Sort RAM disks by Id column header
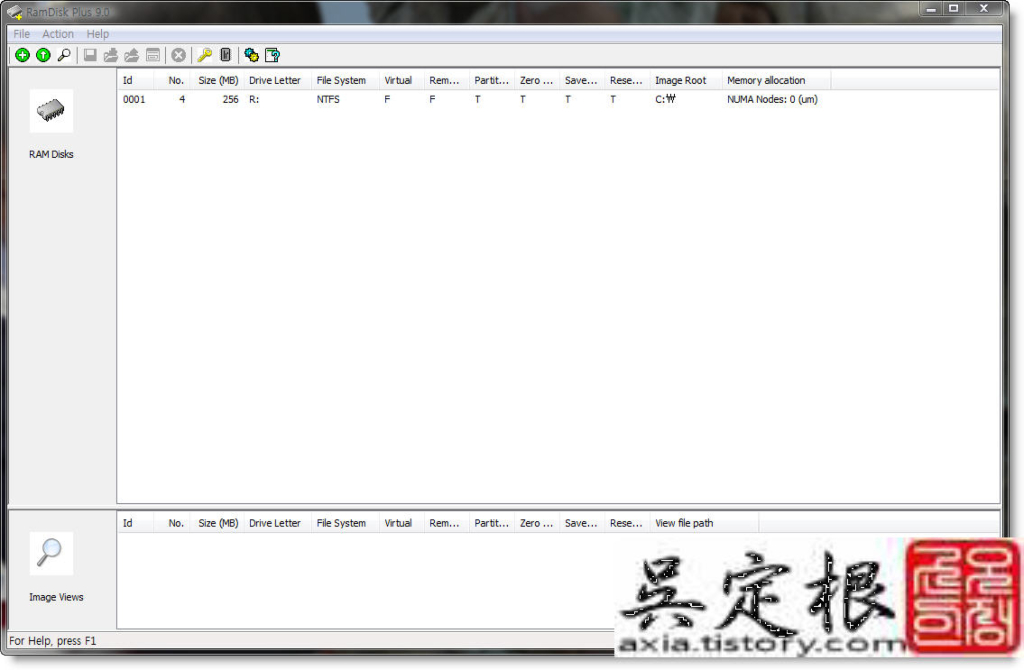The image size is (1024, 670). (135, 80)
